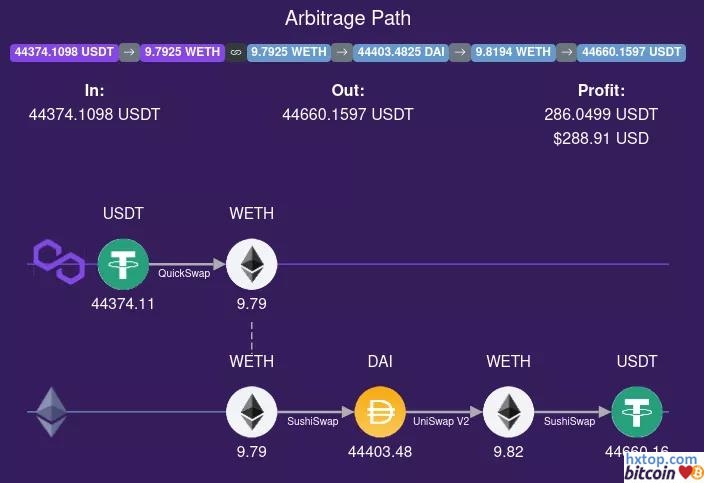Click the first SushiSwap swap label

click(313, 421)
